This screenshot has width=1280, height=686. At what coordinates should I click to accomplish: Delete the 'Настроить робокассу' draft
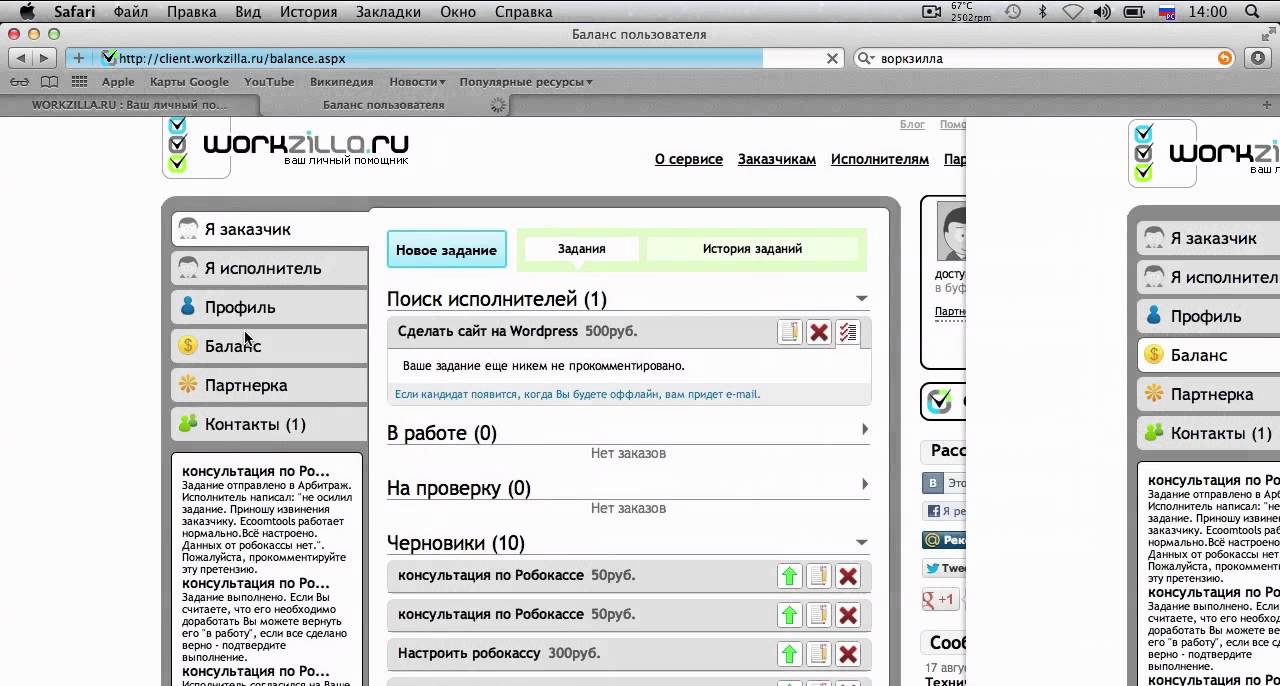point(848,654)
